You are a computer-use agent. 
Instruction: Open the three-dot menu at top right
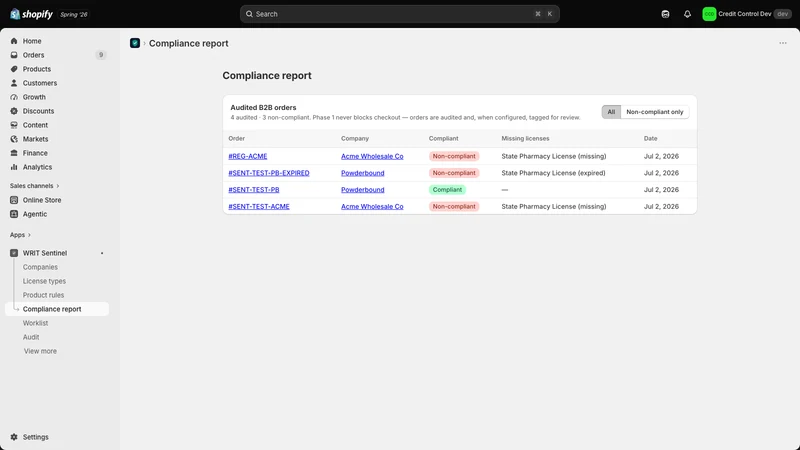pyautogui.click(x=783, y=43)
